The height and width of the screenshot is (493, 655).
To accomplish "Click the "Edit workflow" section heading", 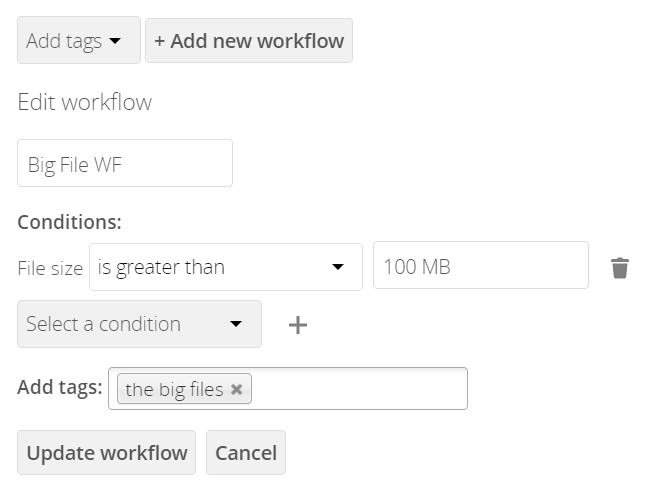I will coord(85,102).
